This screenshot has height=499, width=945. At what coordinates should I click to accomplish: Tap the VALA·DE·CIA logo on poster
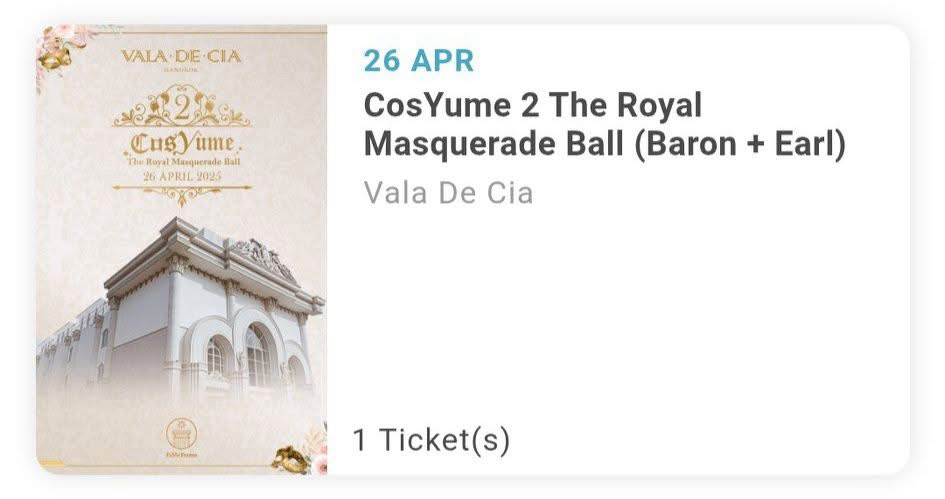tap(181, 55)
